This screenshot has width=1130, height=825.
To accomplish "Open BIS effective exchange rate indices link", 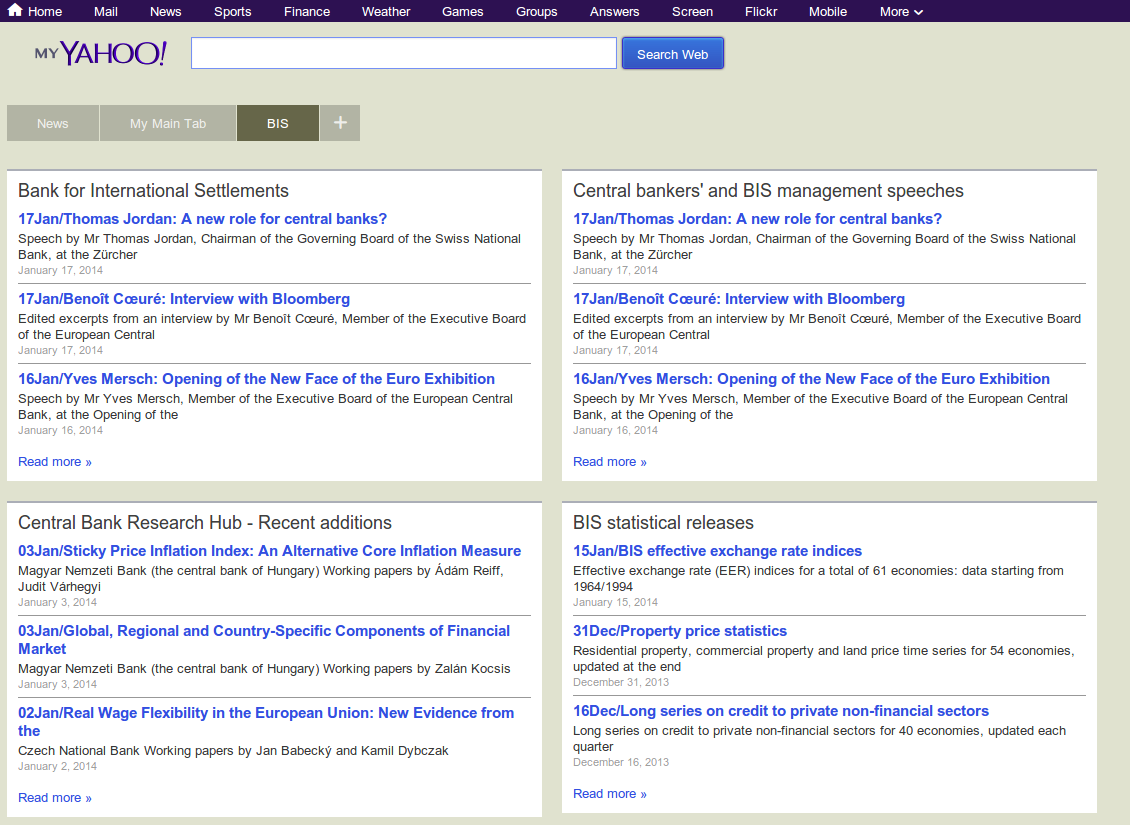I will tap(717, 551).
